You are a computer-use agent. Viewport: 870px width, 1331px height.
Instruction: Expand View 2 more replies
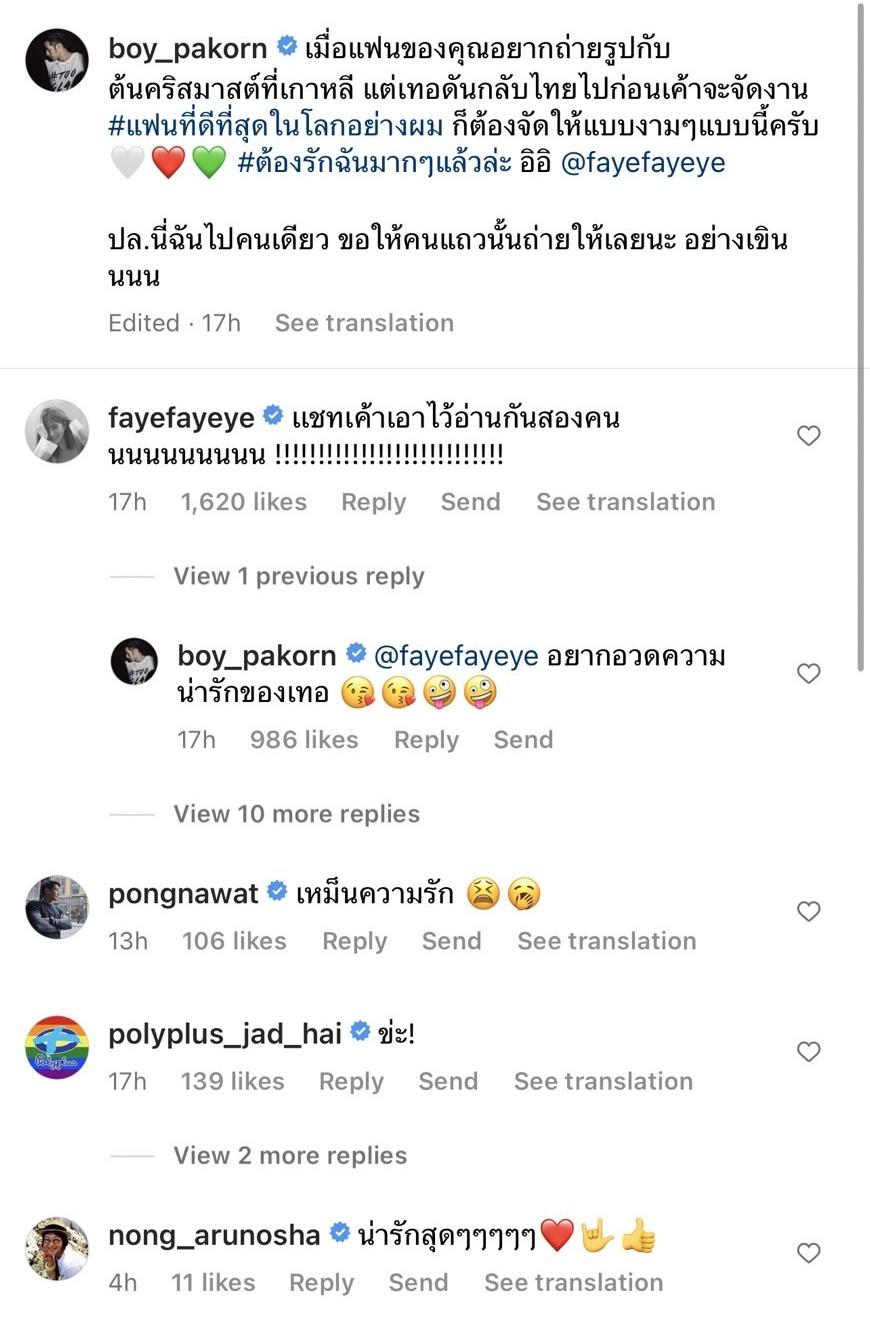(290, 1155)
